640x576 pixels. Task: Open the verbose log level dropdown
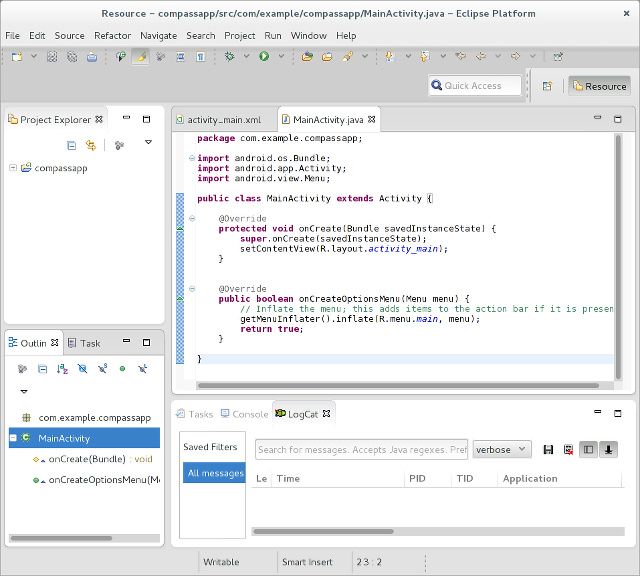(501, 450)
